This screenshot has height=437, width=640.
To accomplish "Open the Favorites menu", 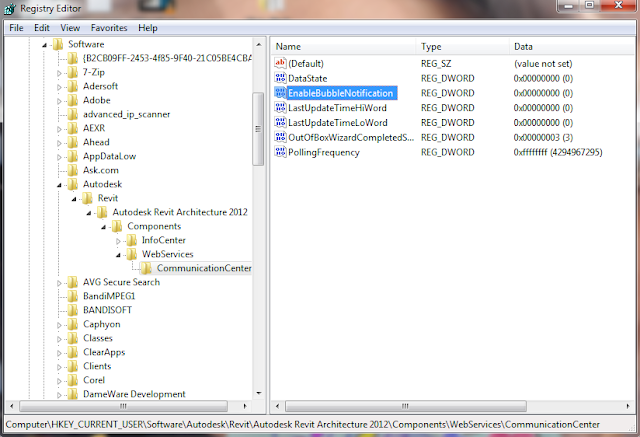I will pyautogui.click(x=109, y=28).
